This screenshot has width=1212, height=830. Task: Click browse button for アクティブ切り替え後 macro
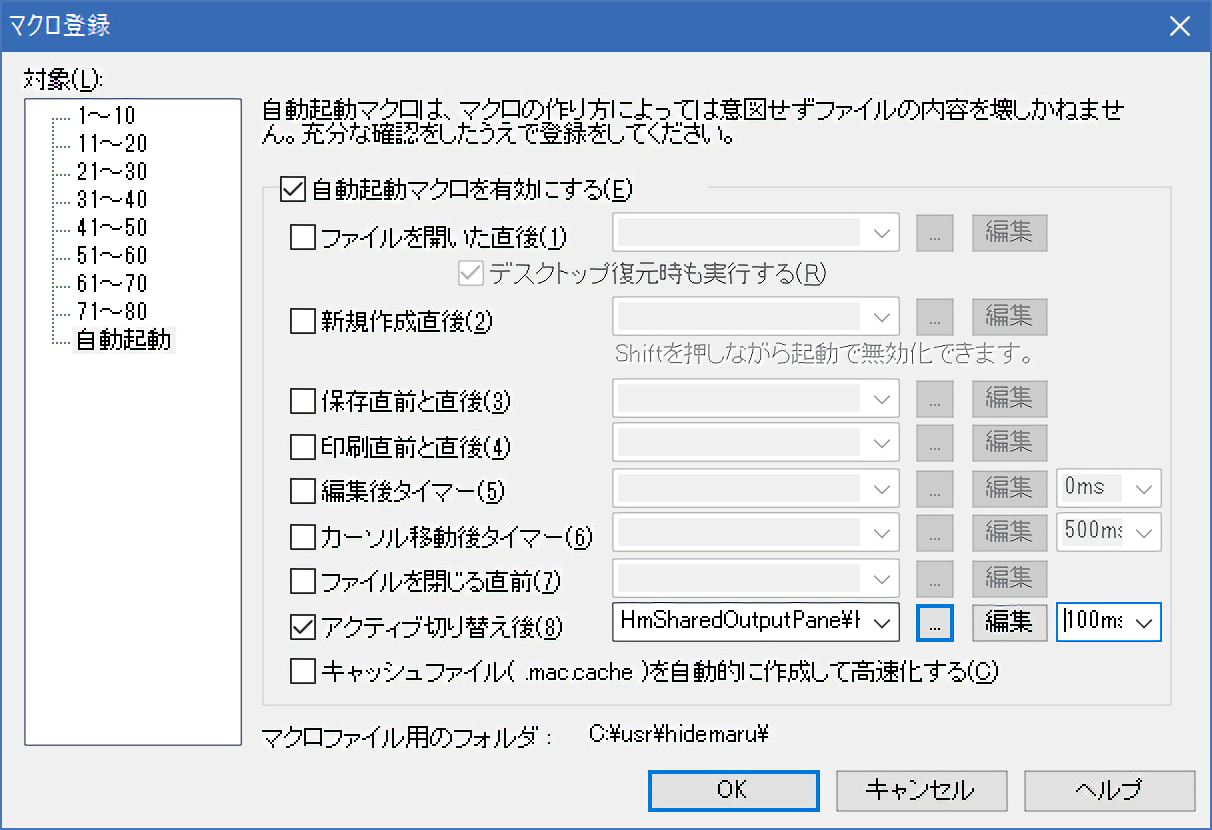pyautogui.click(x=934, y=622)
